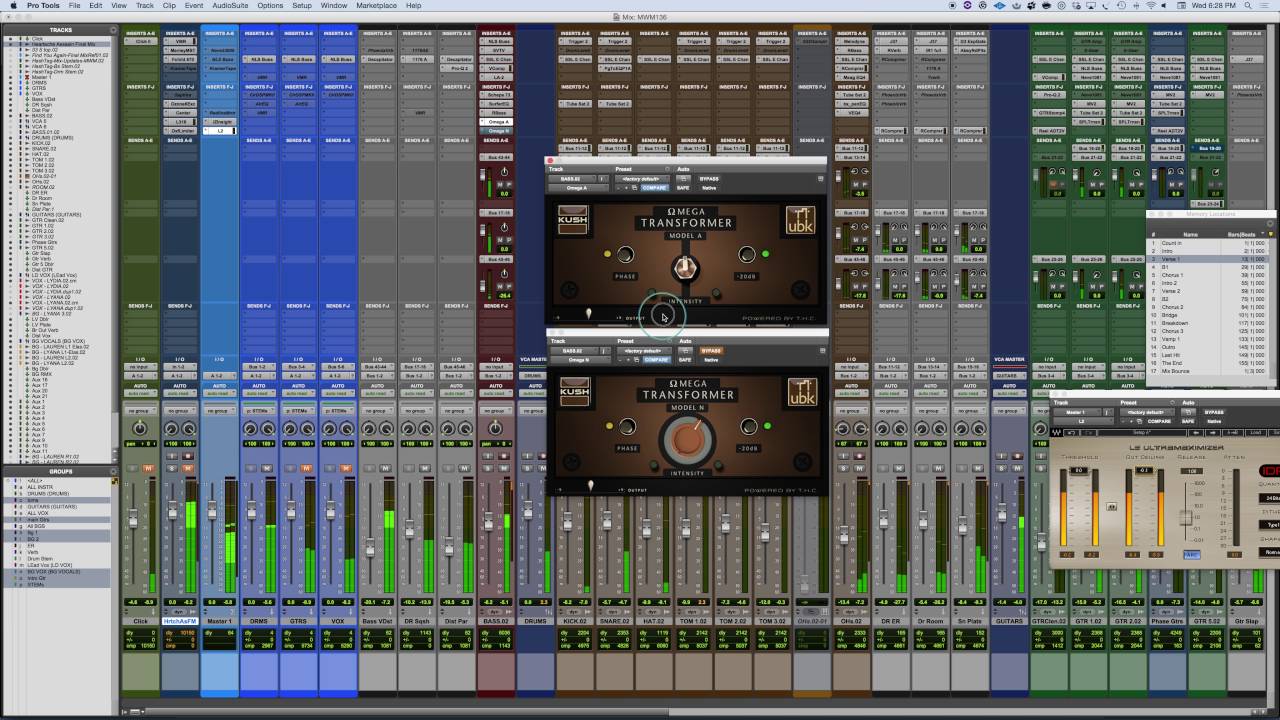Solo the HrtchAsFM track
Image resolution: width=1280 pixels, height=720 pixels.
pos(173,468)
